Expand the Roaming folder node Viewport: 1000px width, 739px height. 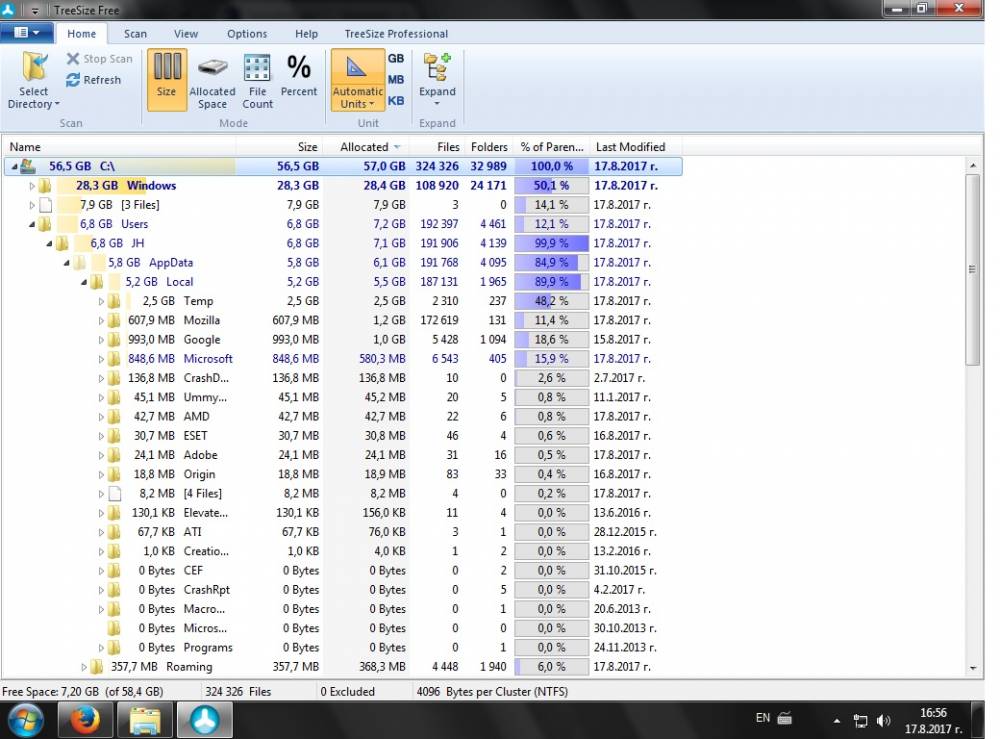(84, 667)
